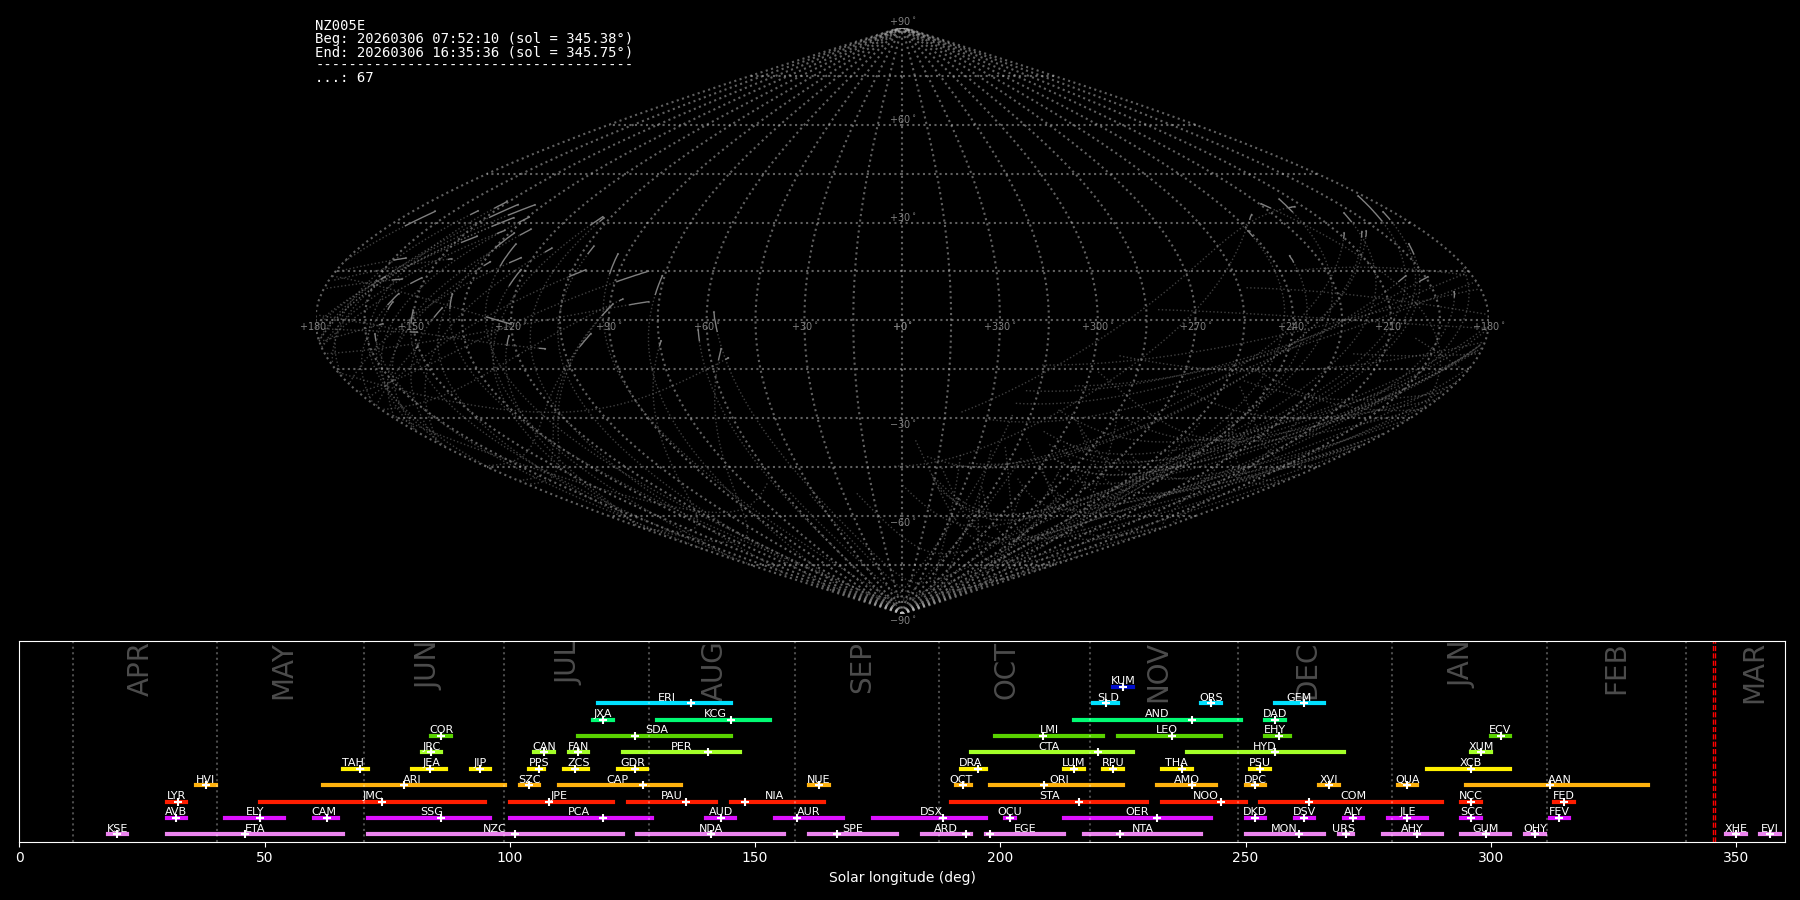Click the red dashed current-longitude marker line
Viewport: 1800px width, 900px height.
click(x=1714, y=741)
